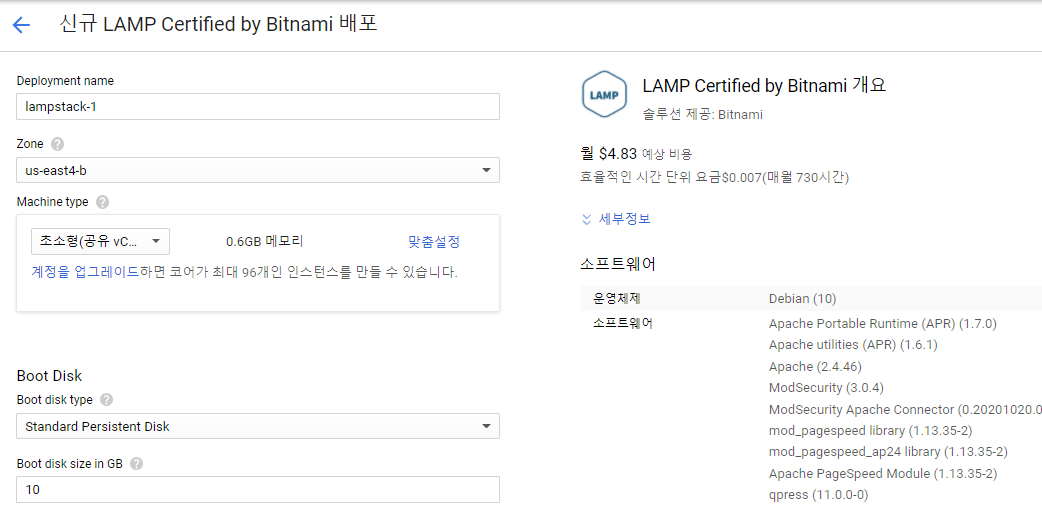This screenshot has height=509, width=1042.
Task: Click the 맞춤설정 customize link
Action: (x=434, y=241)
